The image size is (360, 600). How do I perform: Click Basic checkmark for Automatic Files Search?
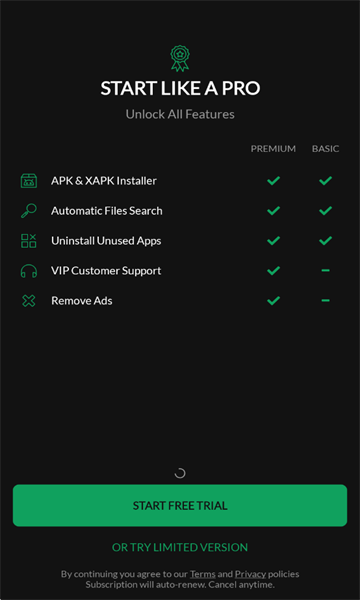(325, 210)
